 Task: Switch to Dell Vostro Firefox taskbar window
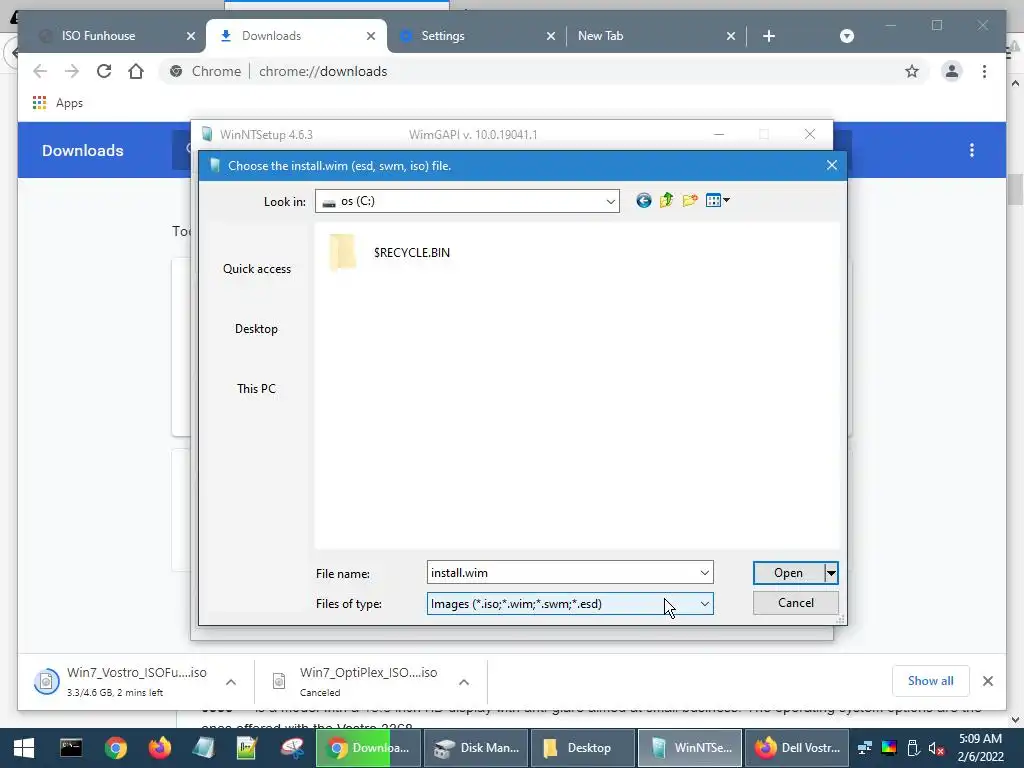point(797,748)
